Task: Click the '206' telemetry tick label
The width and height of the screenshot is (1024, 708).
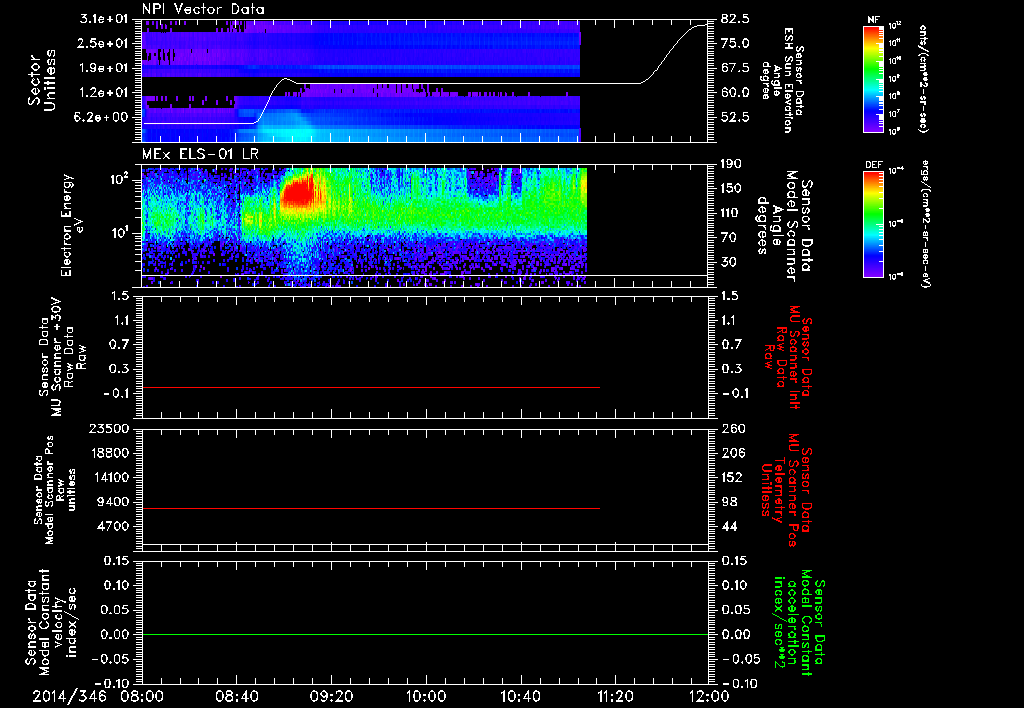Action: 731,453
